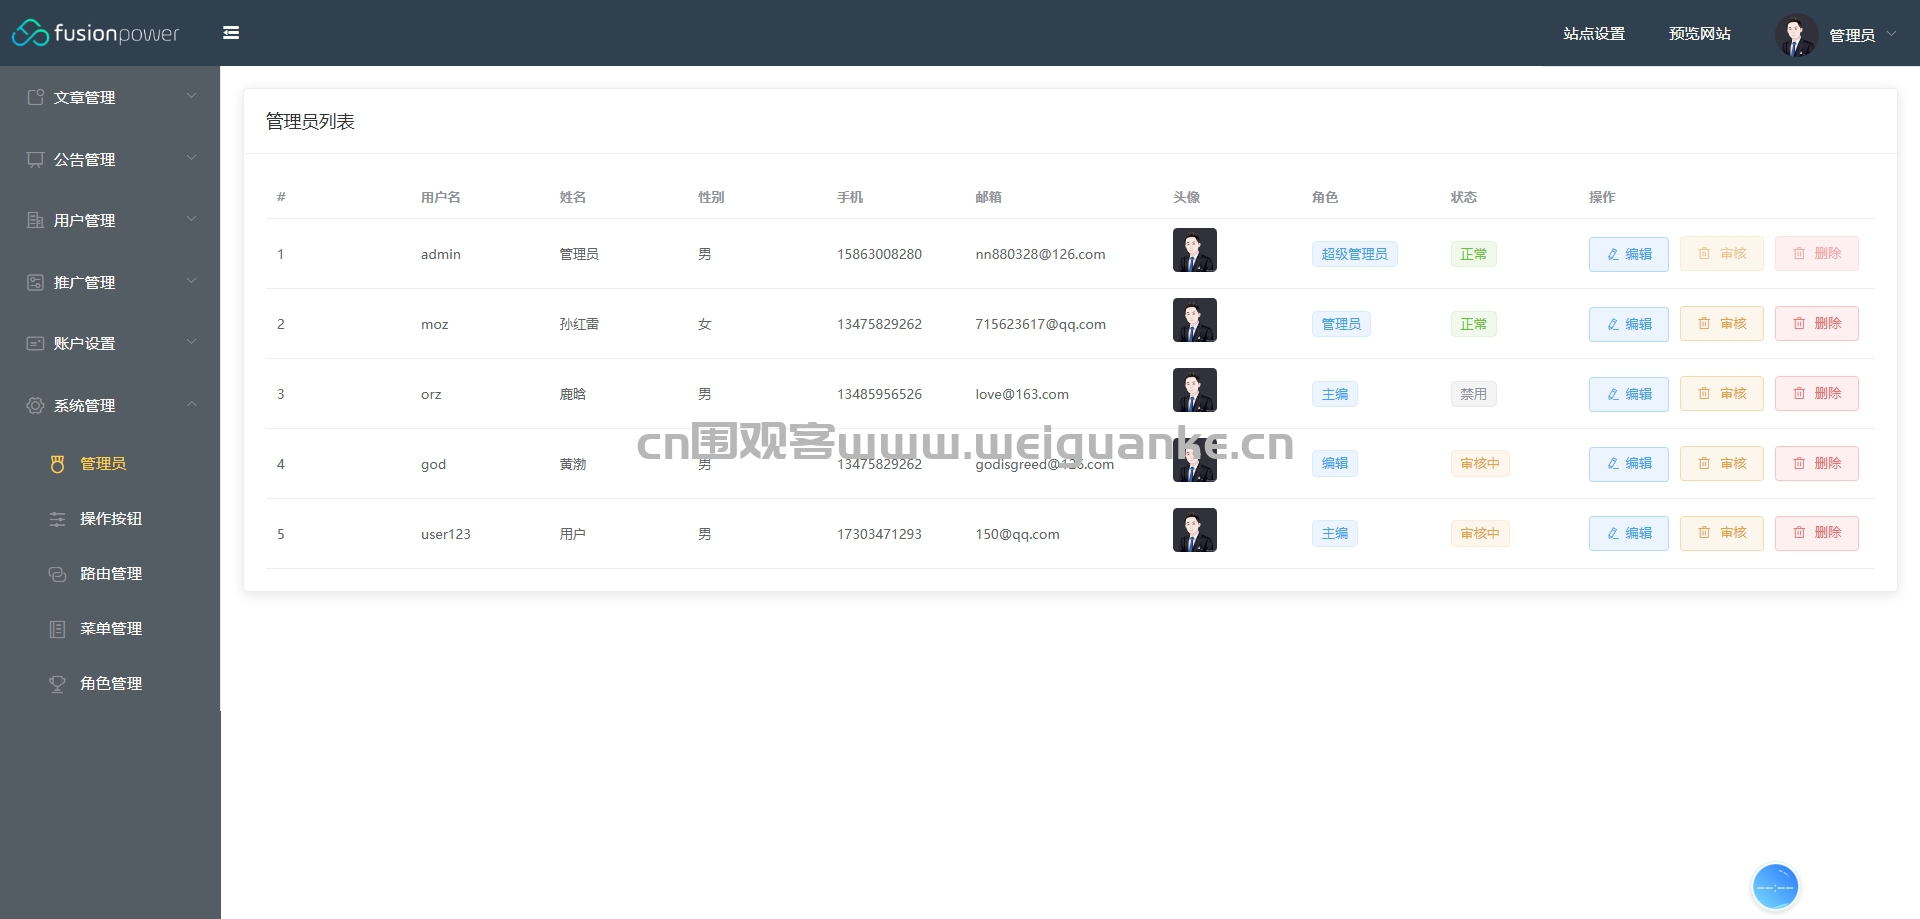This screenshot has width=1920, height=919.
Task: Click the 邮箱 column header
Action: 988,197
